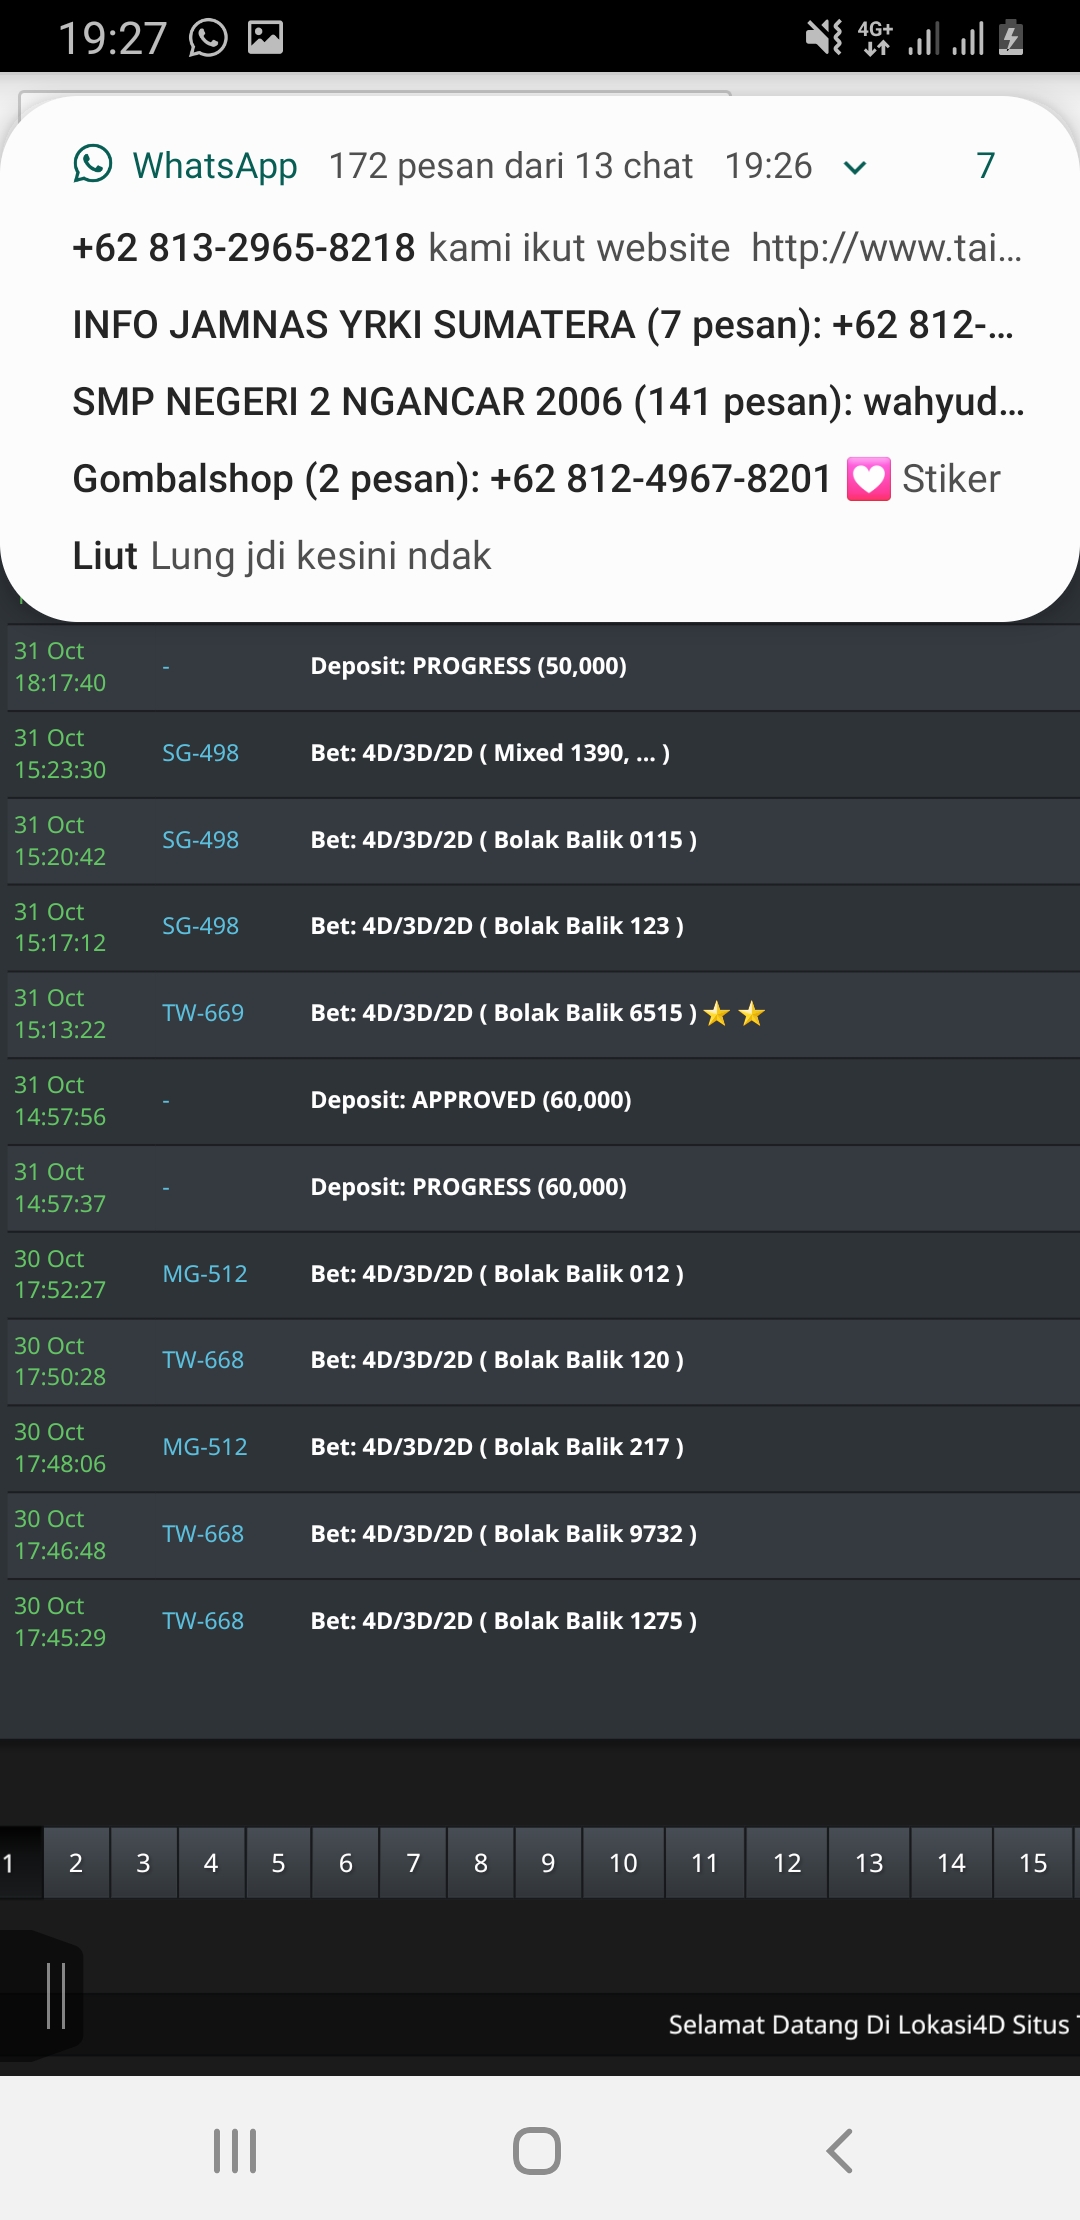Open the TW-669 draw link
1080x2220 pixels.
point(203,1013)
